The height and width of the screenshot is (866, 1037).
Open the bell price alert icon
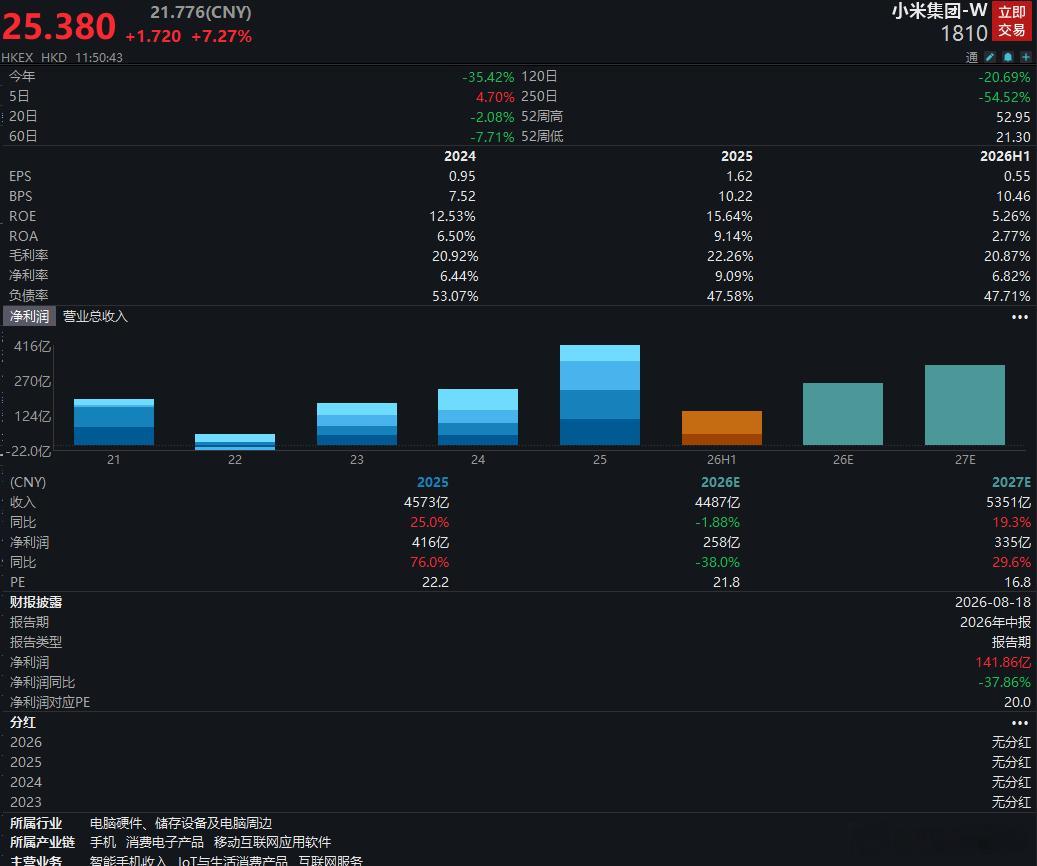[x=1008, y=58]
